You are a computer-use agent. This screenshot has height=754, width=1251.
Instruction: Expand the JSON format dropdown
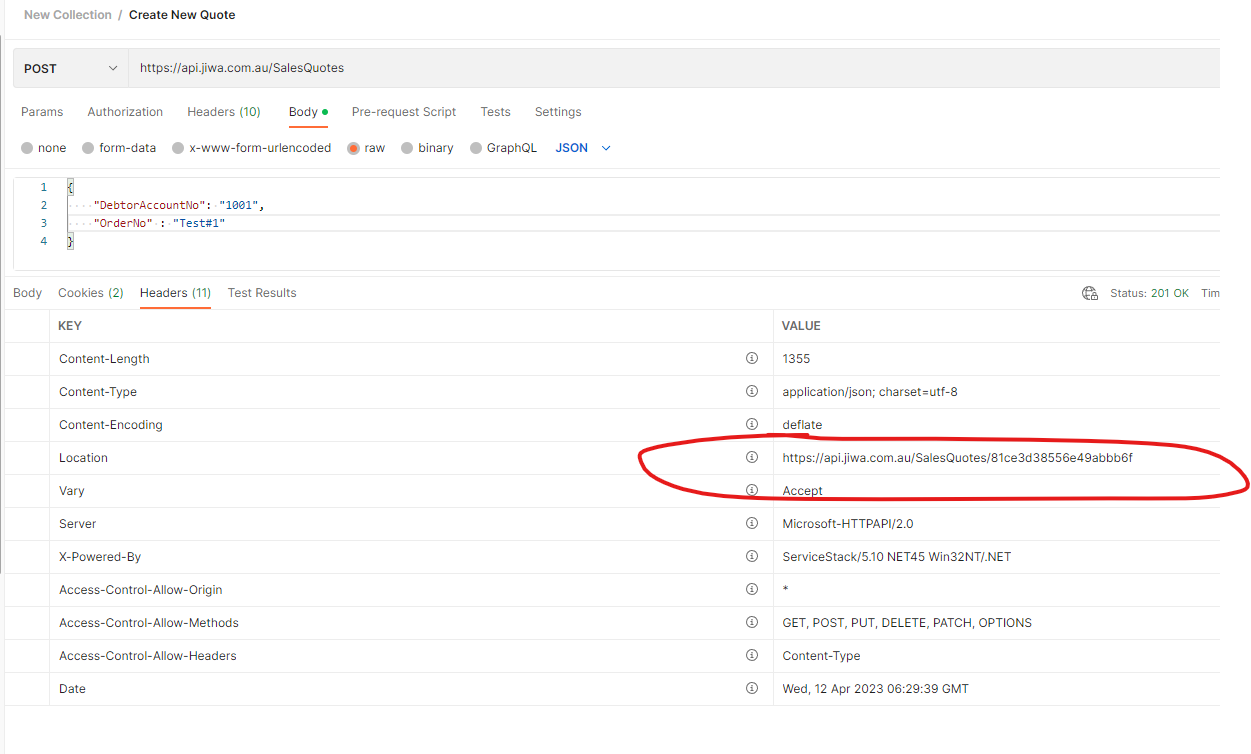[583, 148]
